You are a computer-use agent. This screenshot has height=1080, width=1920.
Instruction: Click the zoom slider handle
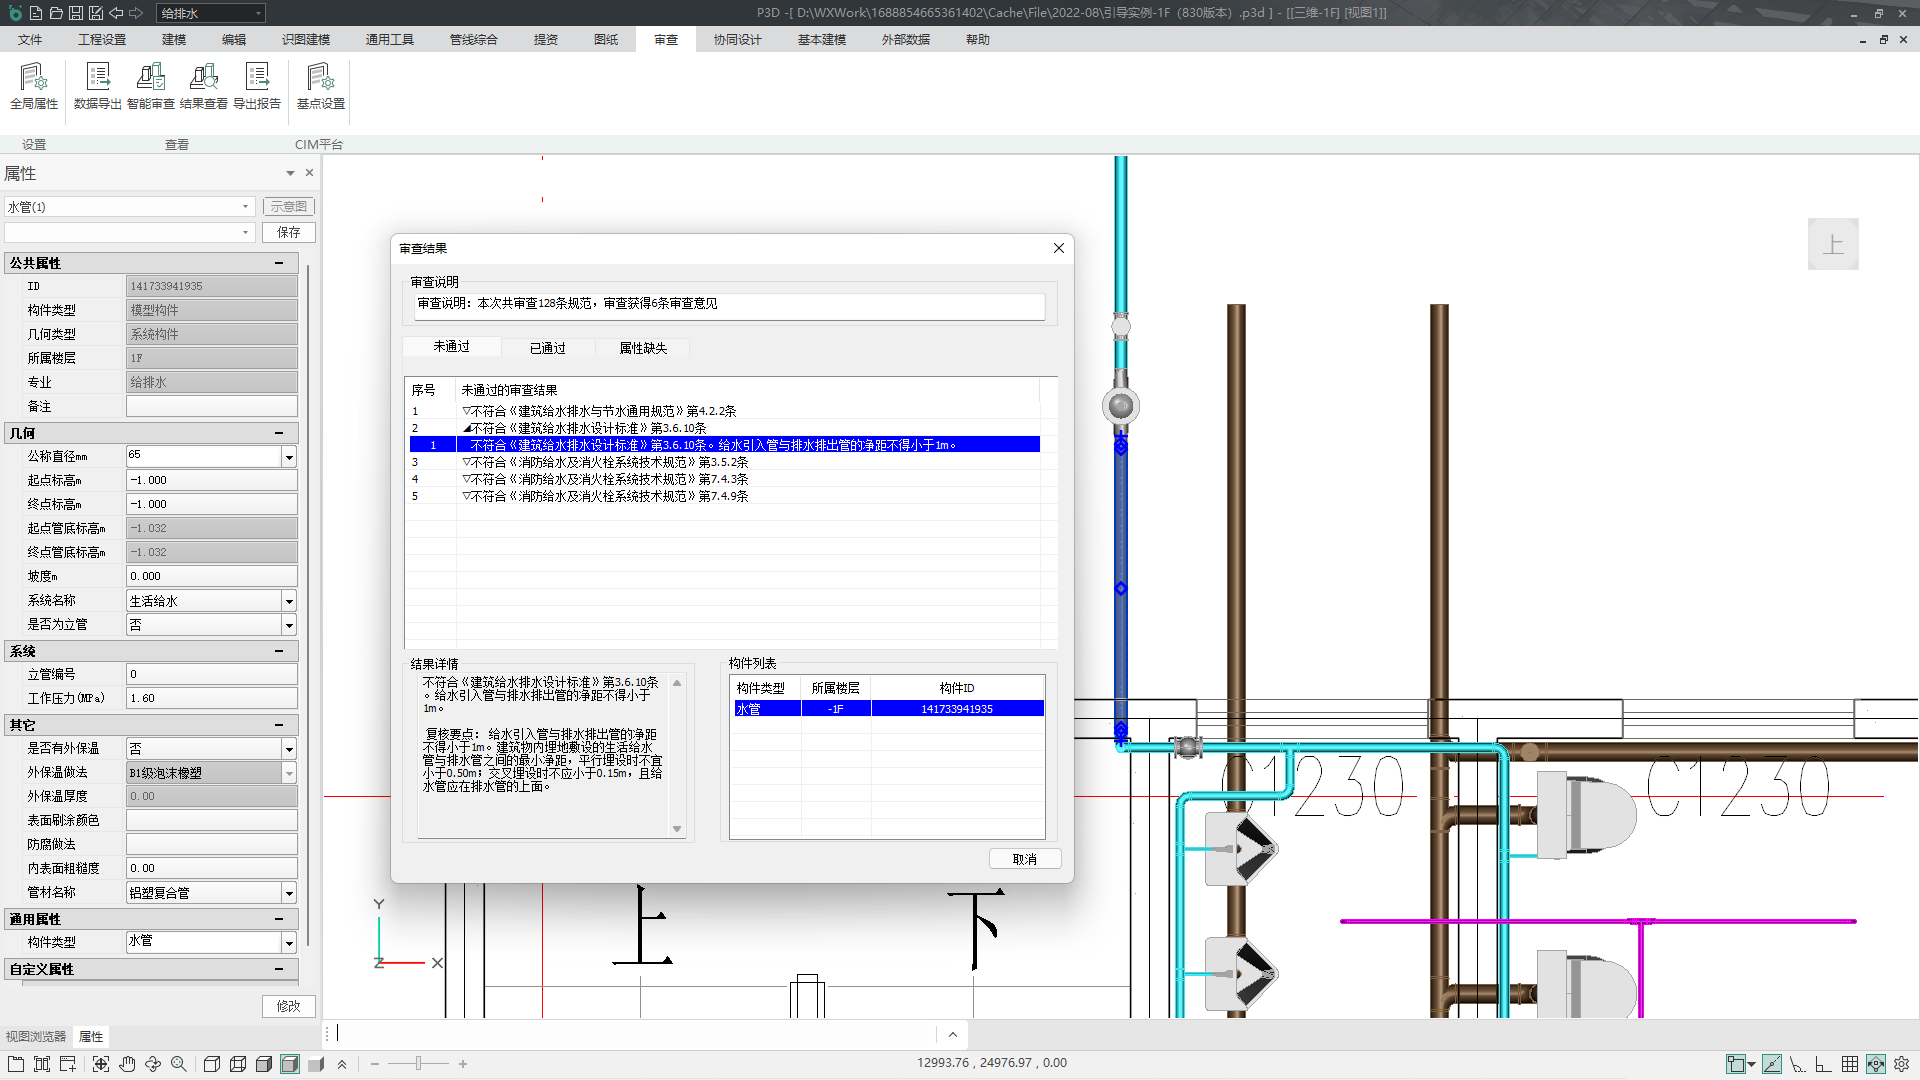tap(418, 1064)
